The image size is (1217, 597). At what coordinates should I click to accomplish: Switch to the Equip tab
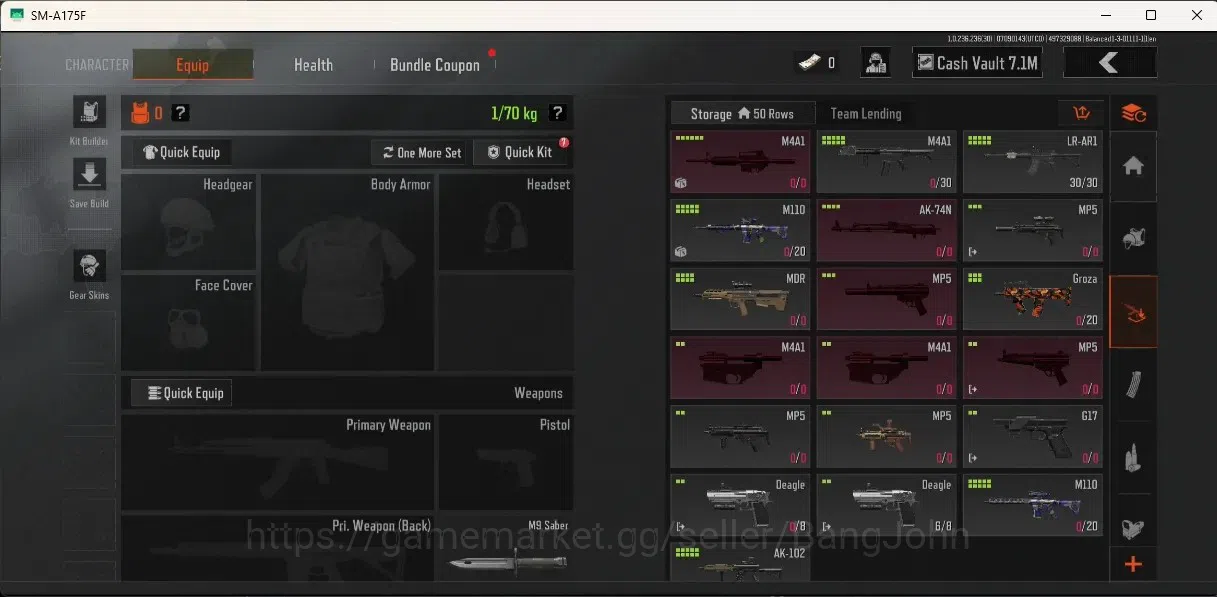coord(192,65)
